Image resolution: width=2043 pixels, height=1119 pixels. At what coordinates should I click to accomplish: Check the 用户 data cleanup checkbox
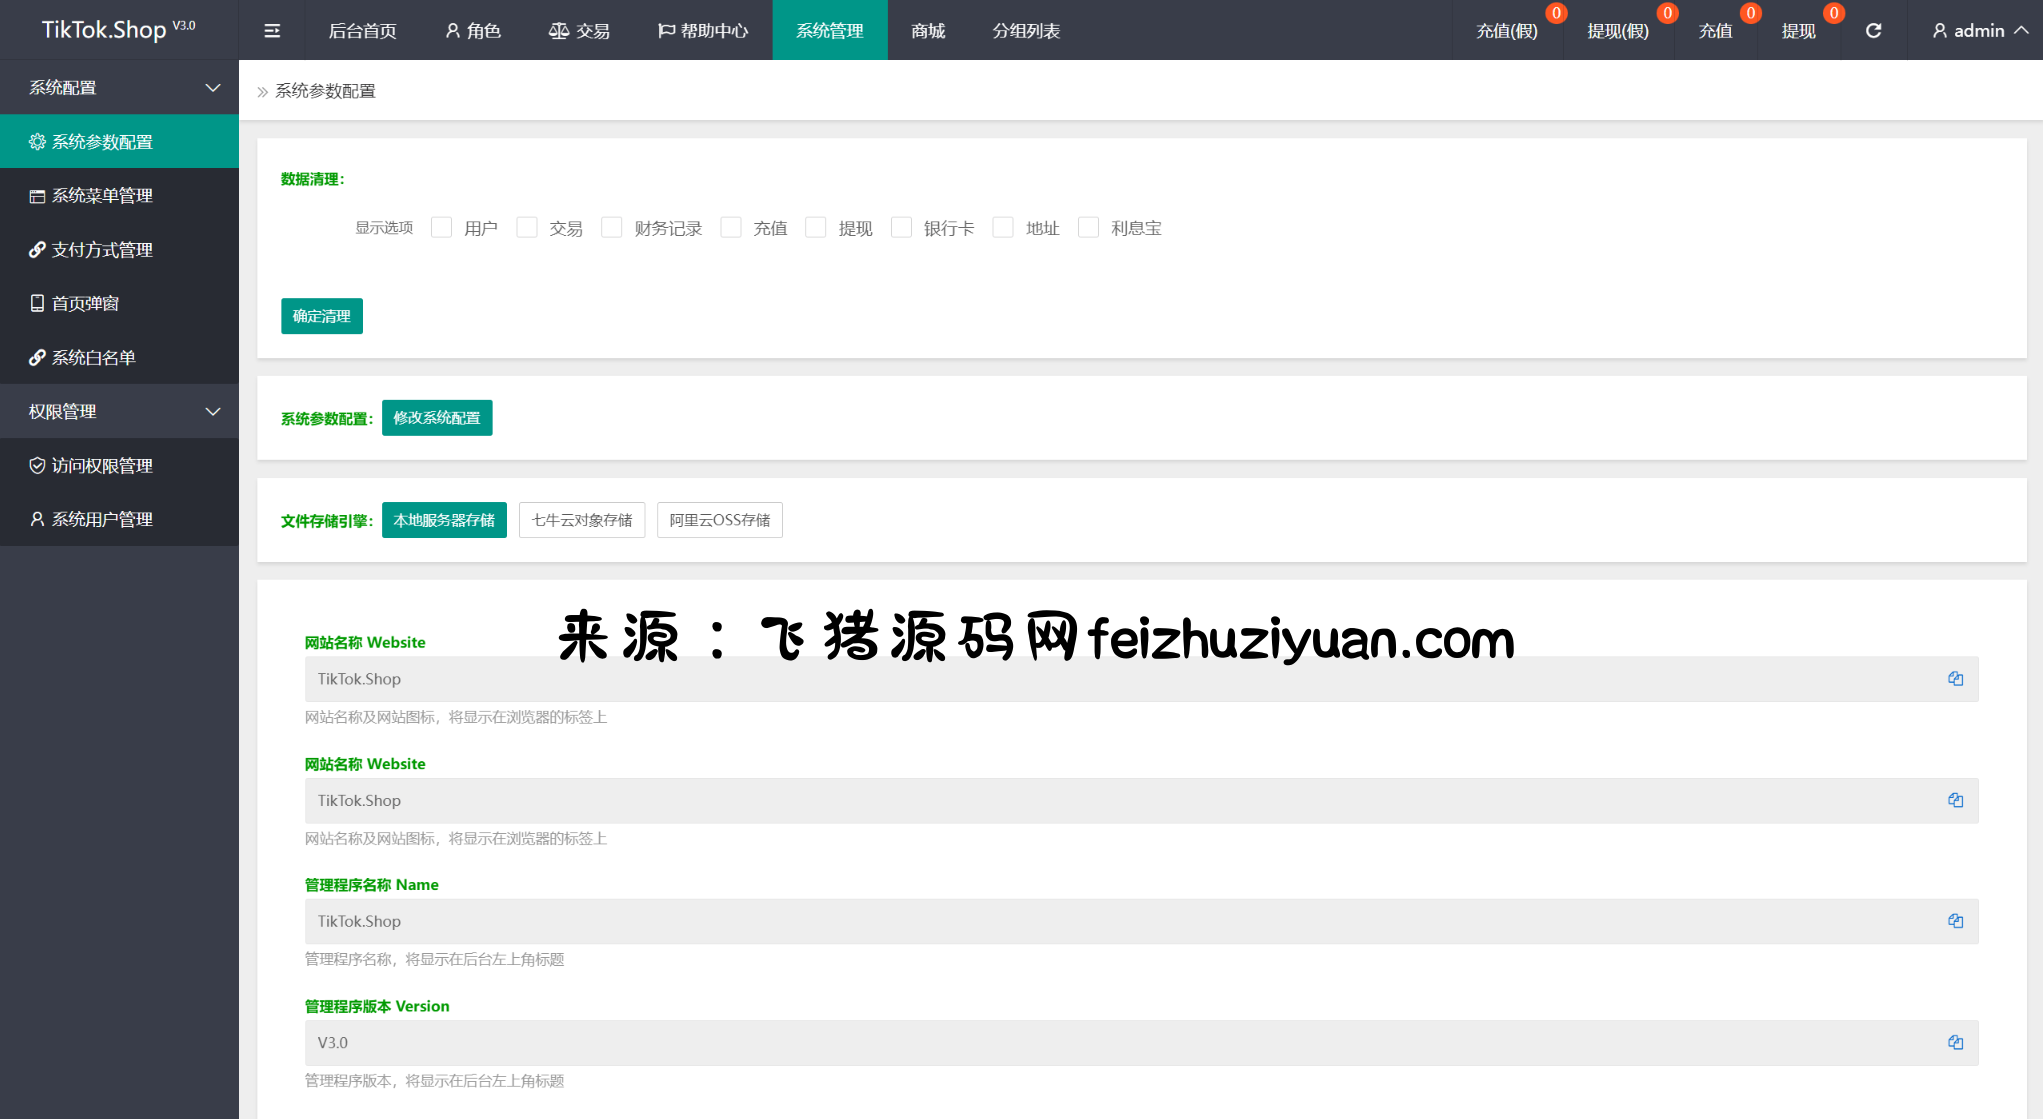coord(441,228)
